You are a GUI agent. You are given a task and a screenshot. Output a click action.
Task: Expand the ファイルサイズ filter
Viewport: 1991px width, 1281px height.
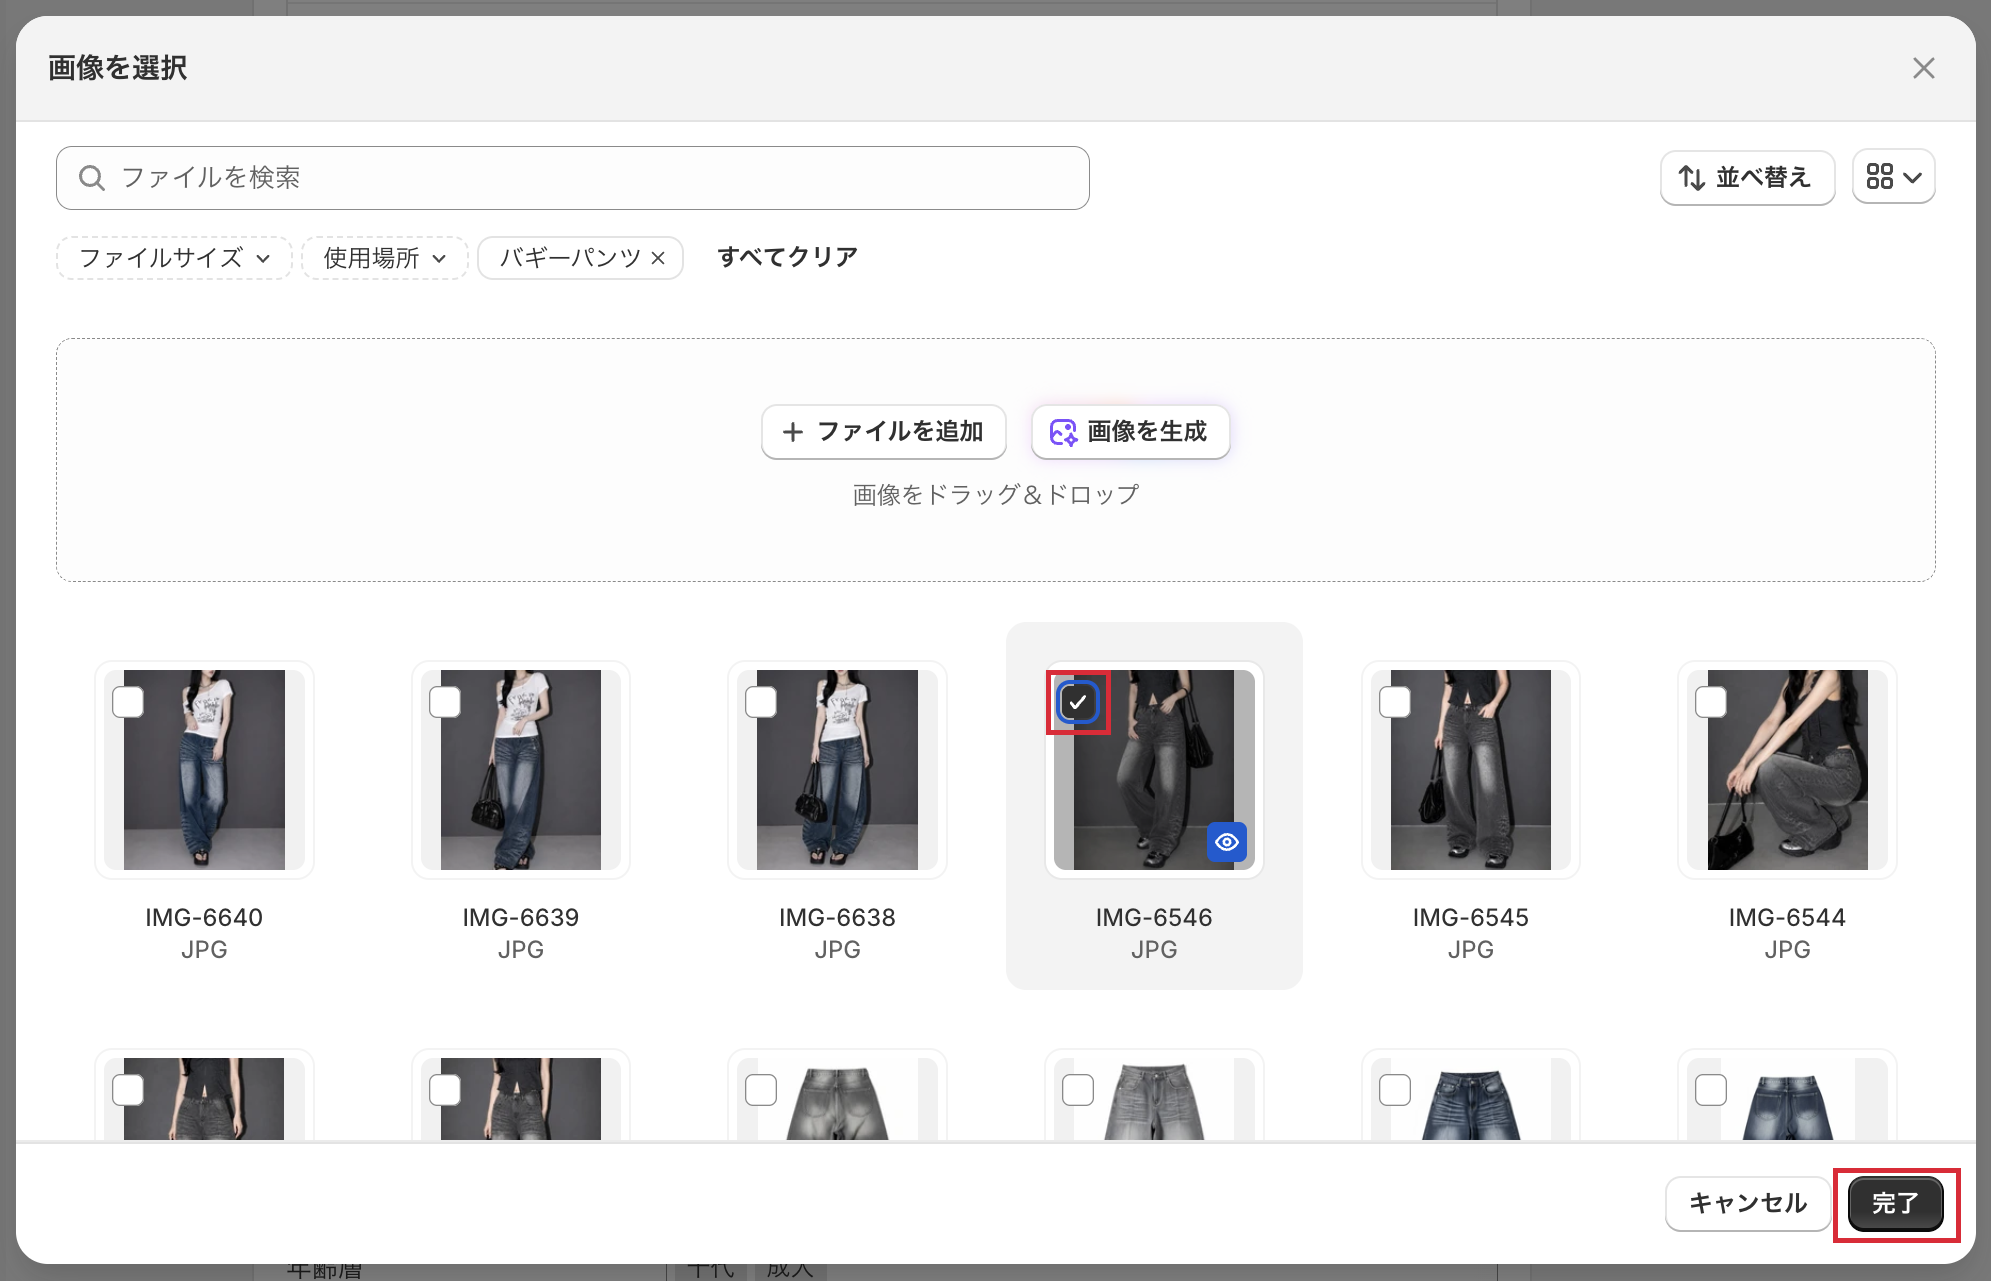[x=174, y=258]
